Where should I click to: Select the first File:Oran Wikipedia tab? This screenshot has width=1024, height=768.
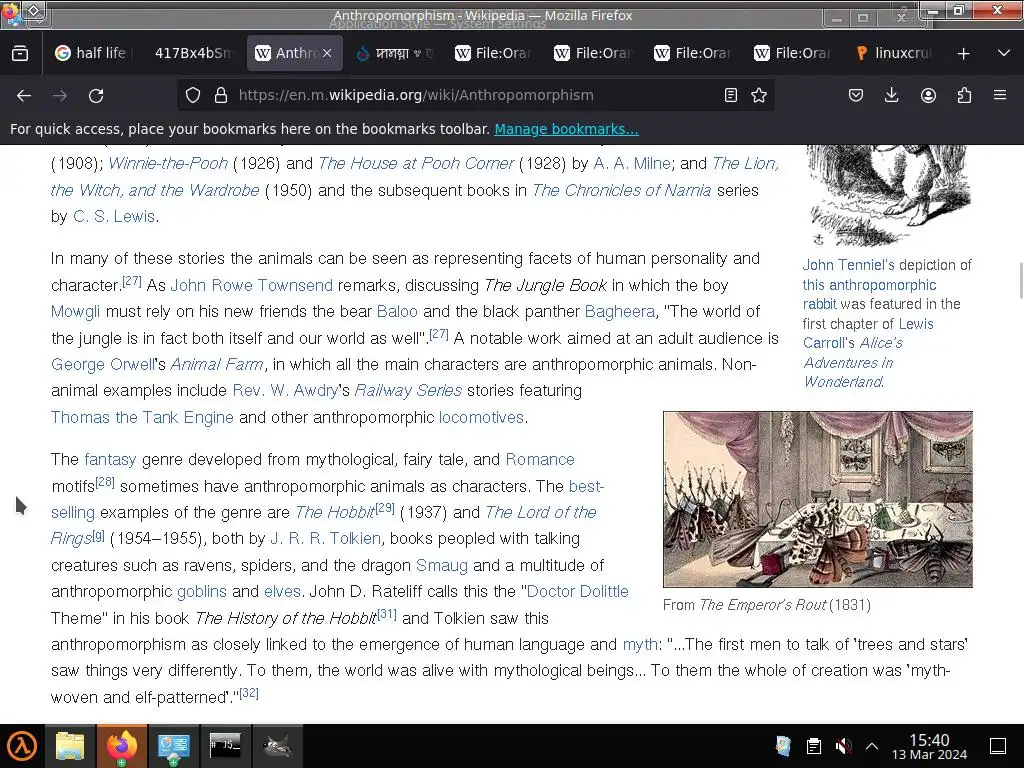495,53
